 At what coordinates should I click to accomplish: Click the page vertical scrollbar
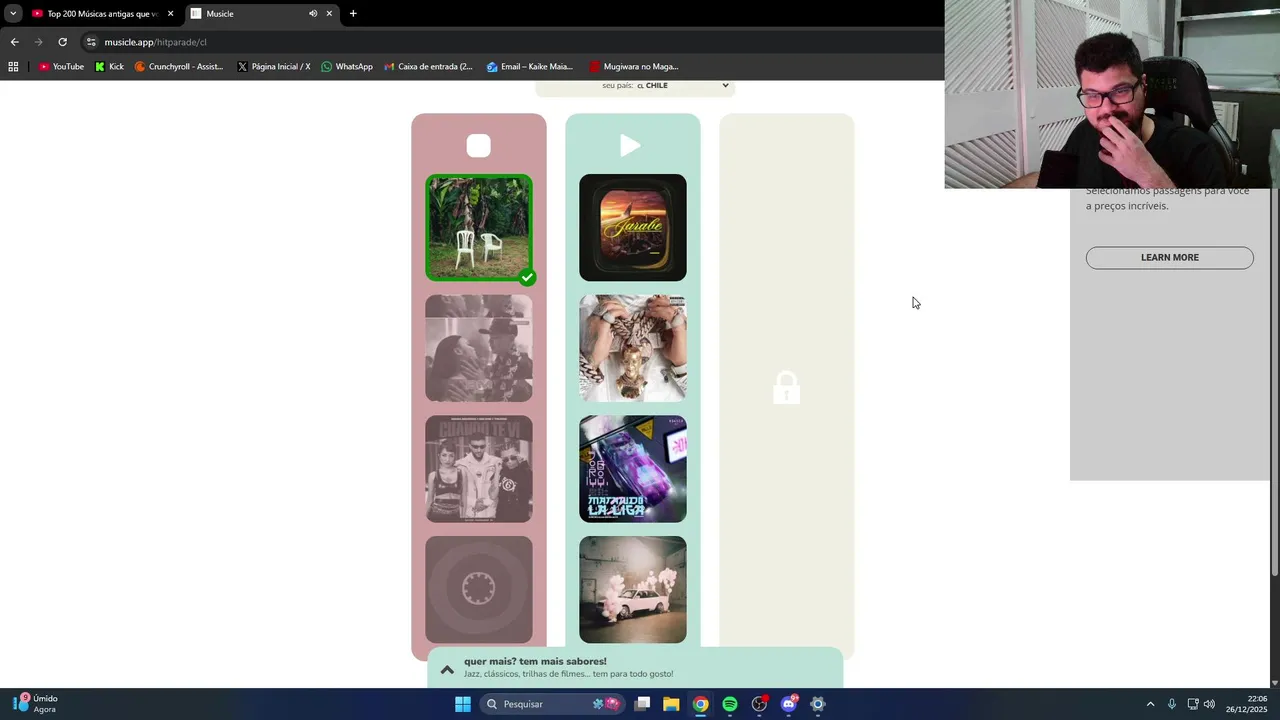[1274, 380]
